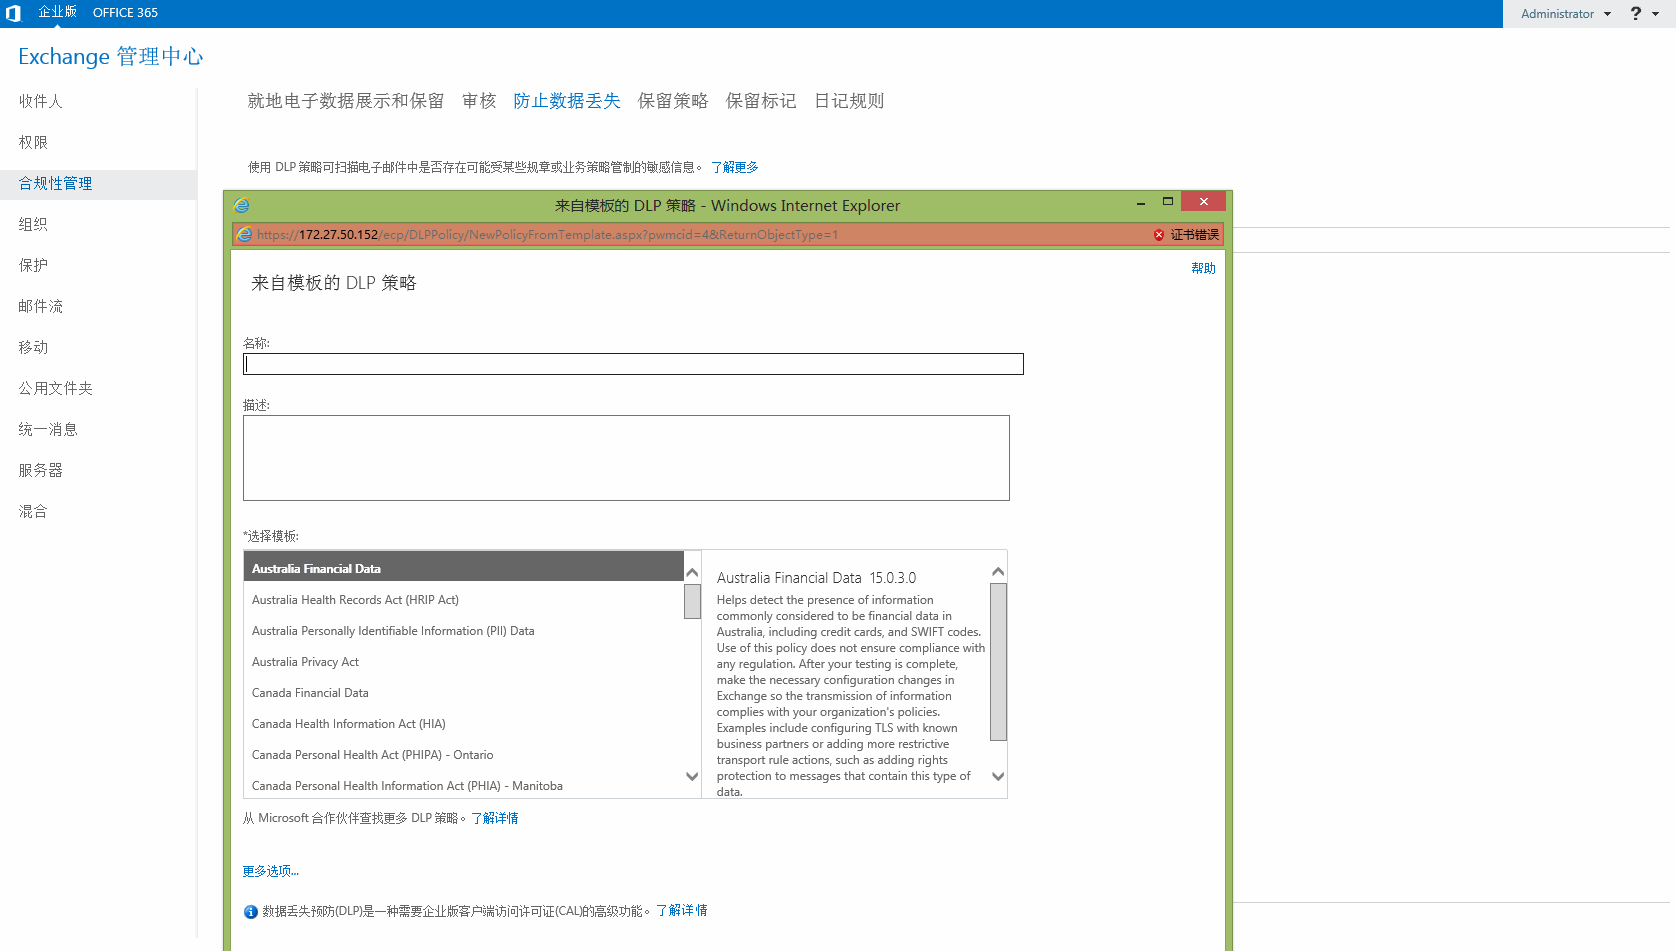Go to the 日记规则 tab
The height and width of the screenshot is (951, 1676).
coord(849,101)
